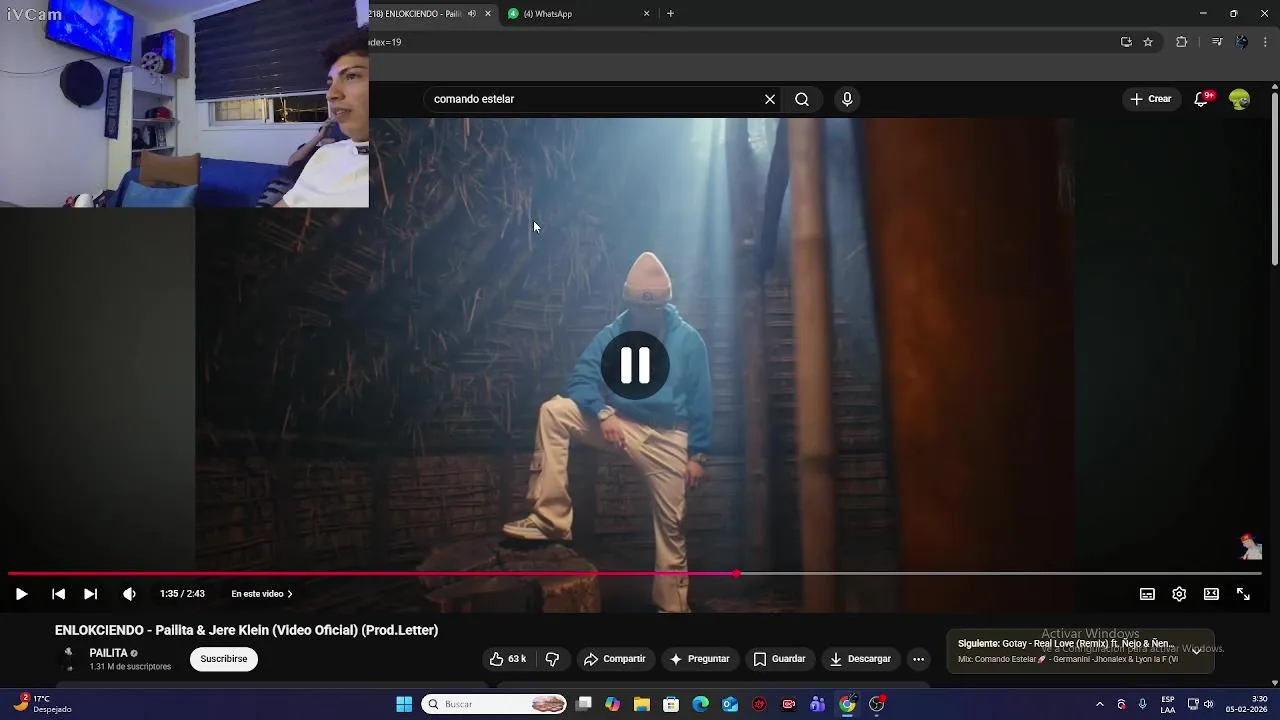Click the Preguntar button
Image resolution: width=1280 pixels, height=720 pixels.
point(700,659)
